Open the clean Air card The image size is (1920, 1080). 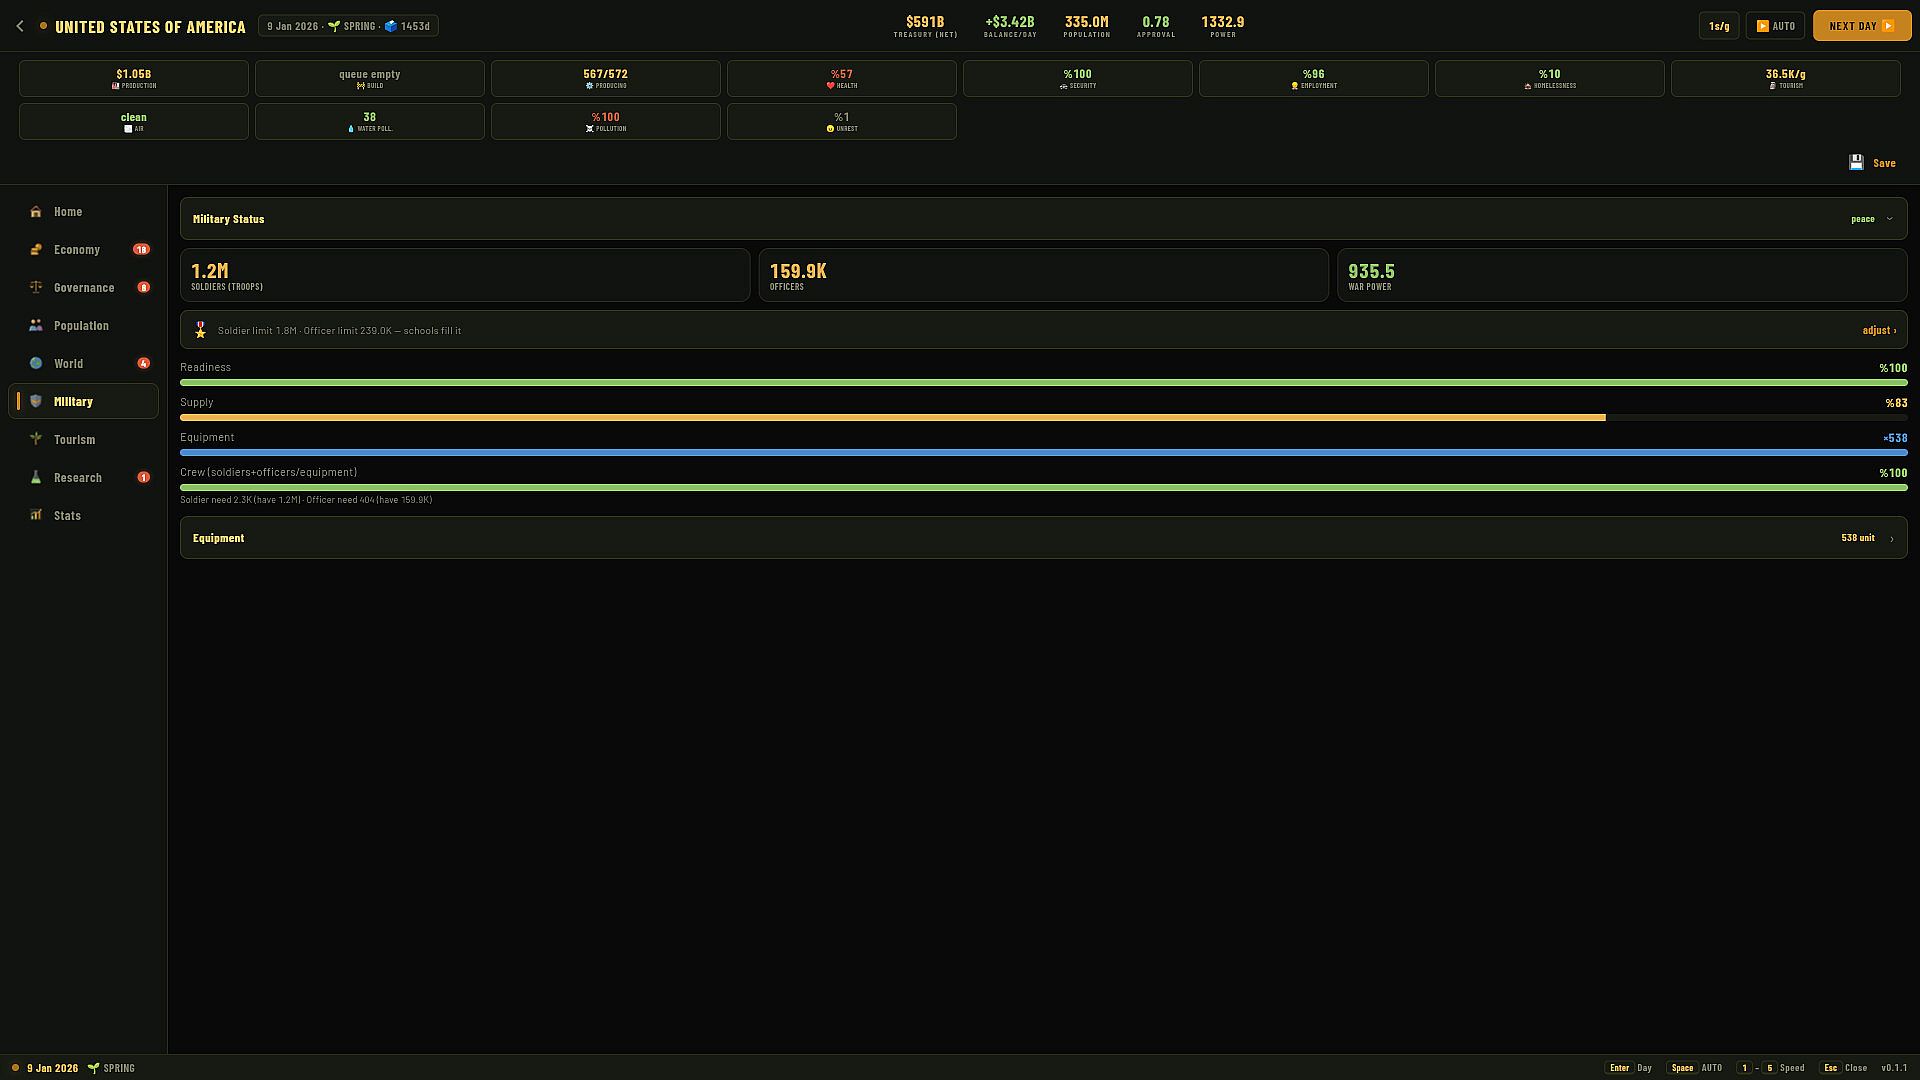pyautogui.click(x=134, y=121)
